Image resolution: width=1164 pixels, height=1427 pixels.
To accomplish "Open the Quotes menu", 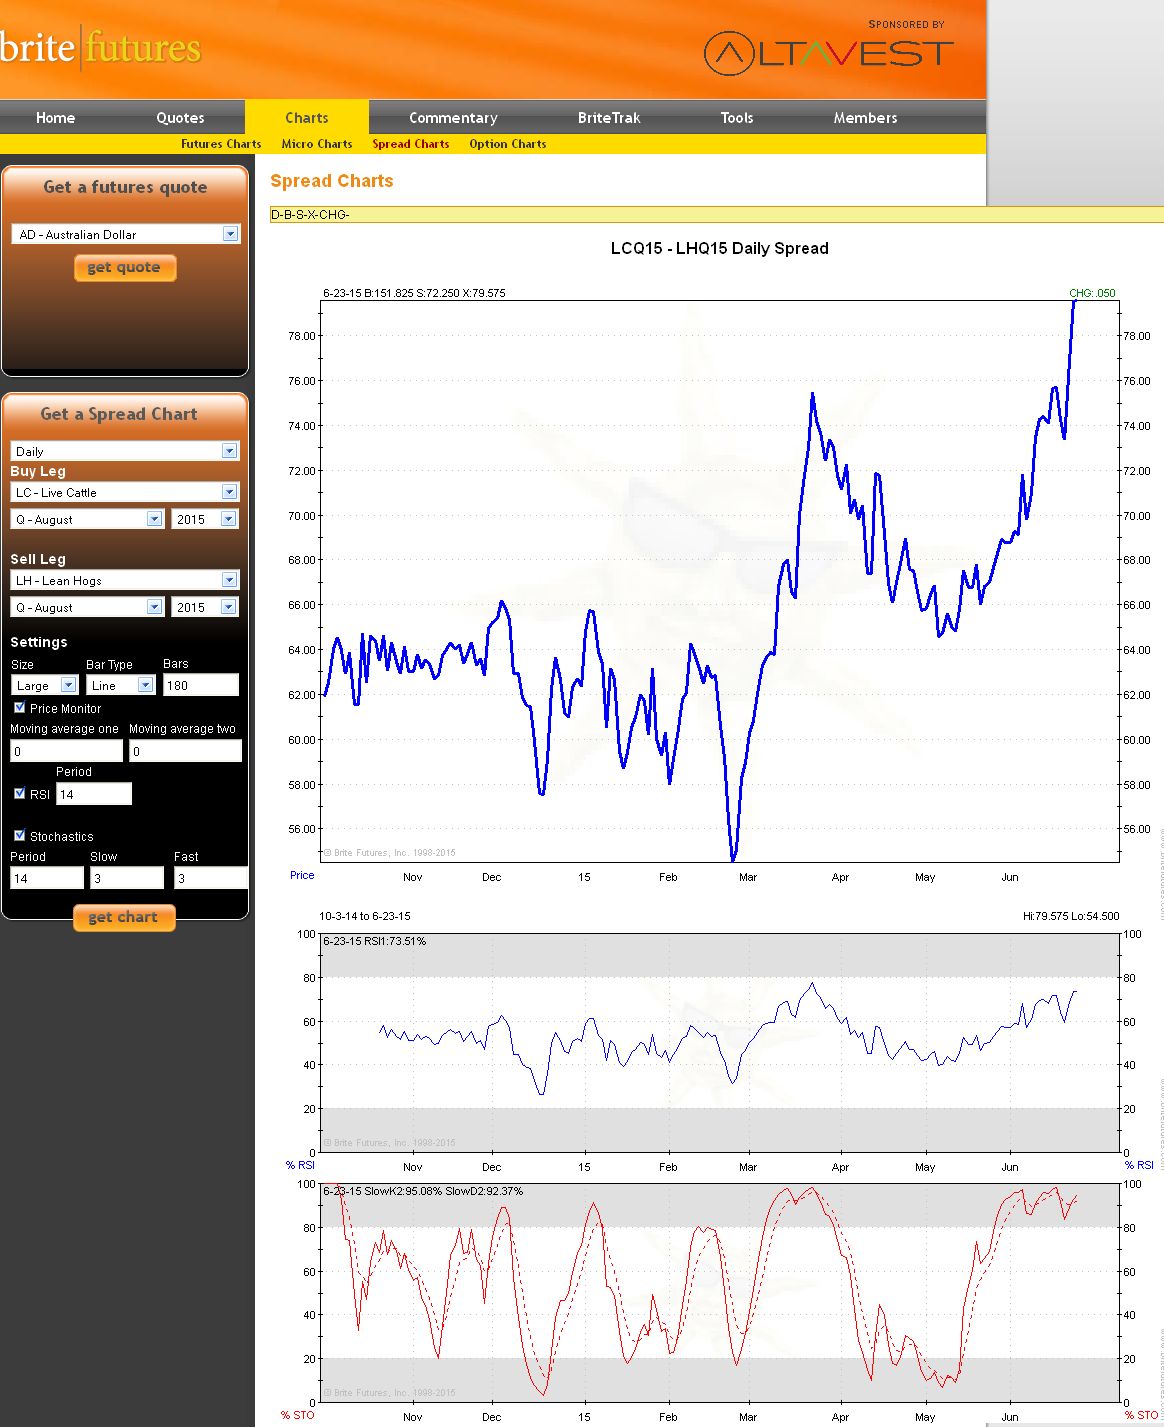I will 180,118.
